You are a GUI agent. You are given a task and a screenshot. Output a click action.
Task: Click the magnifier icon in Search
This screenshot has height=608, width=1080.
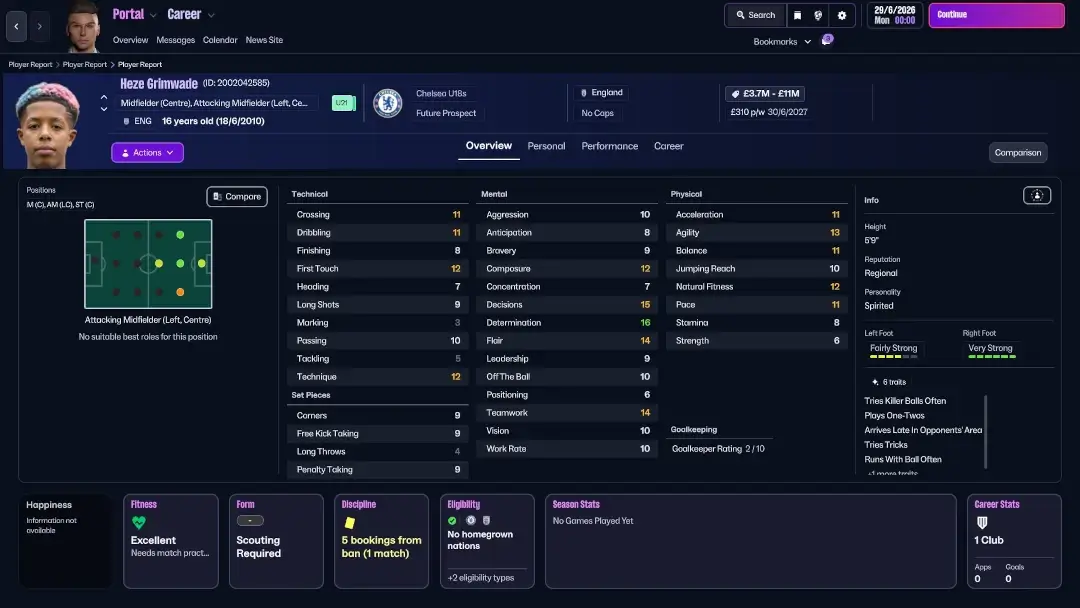(740, 15)
